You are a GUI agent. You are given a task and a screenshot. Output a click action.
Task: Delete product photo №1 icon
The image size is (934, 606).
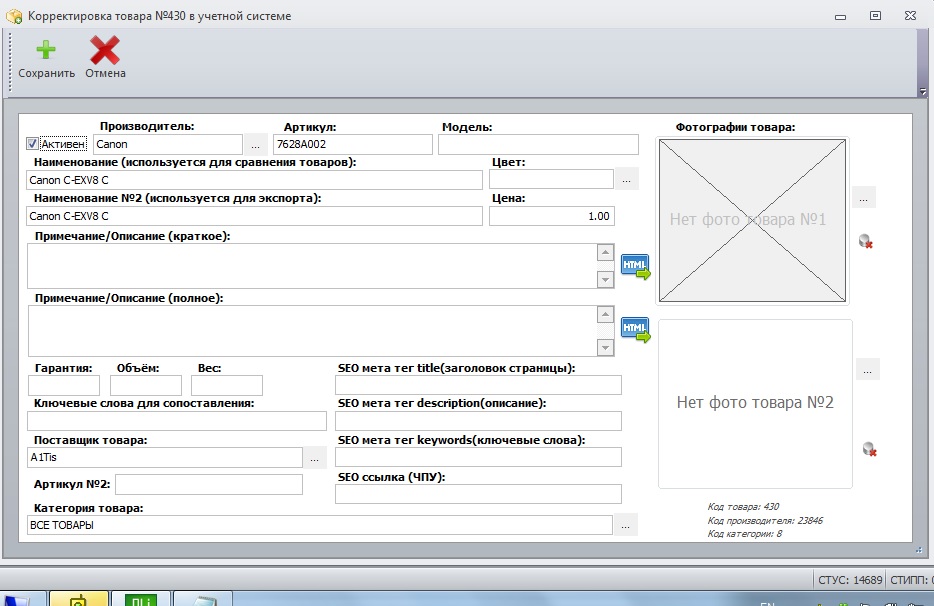point(865,241)
